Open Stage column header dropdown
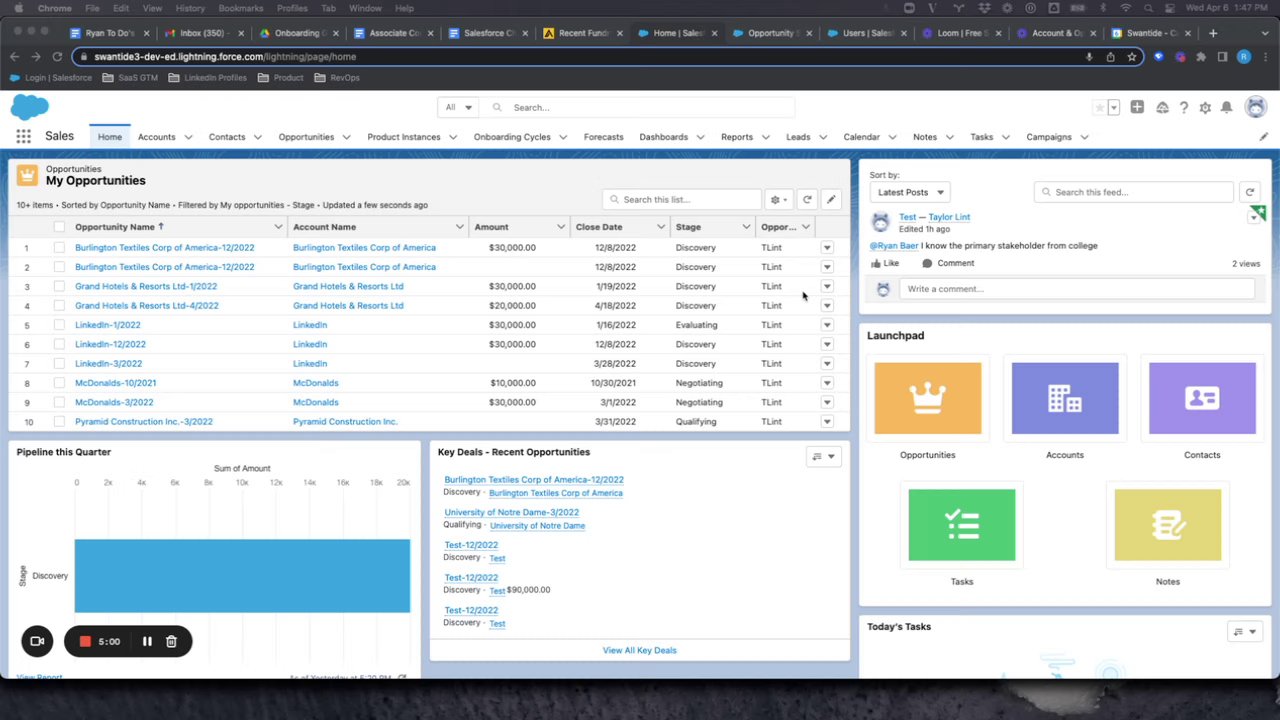This screenshot has height=720, width=1280. 746,227
